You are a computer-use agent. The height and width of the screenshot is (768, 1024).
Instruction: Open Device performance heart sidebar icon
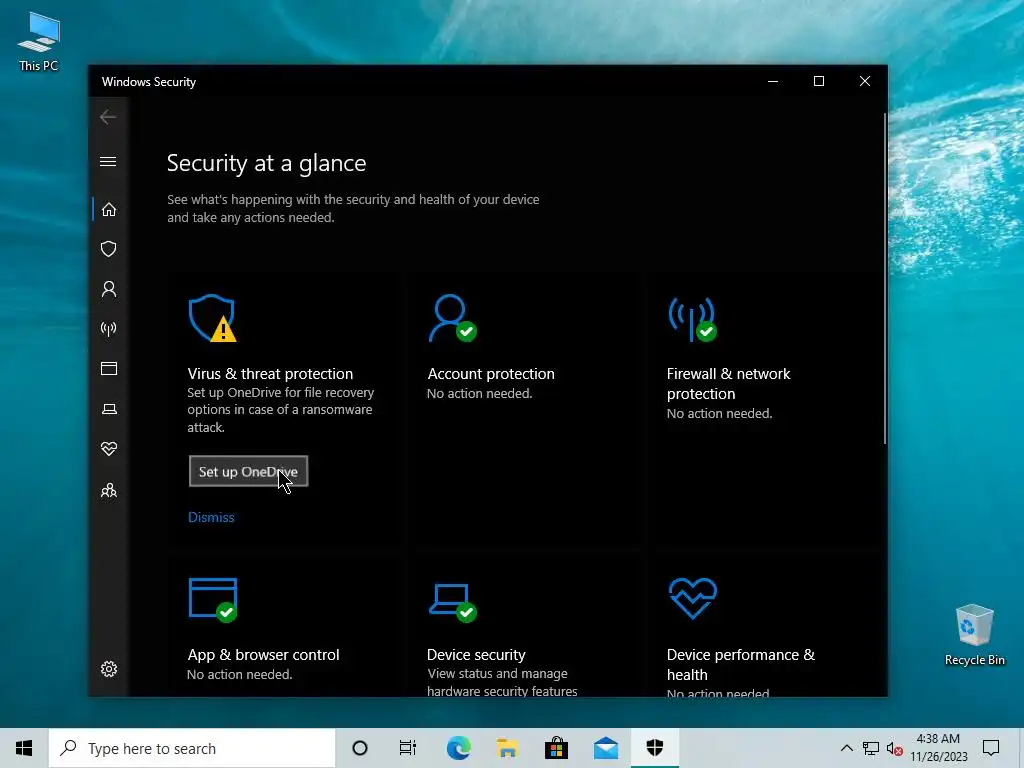(108, 449)
